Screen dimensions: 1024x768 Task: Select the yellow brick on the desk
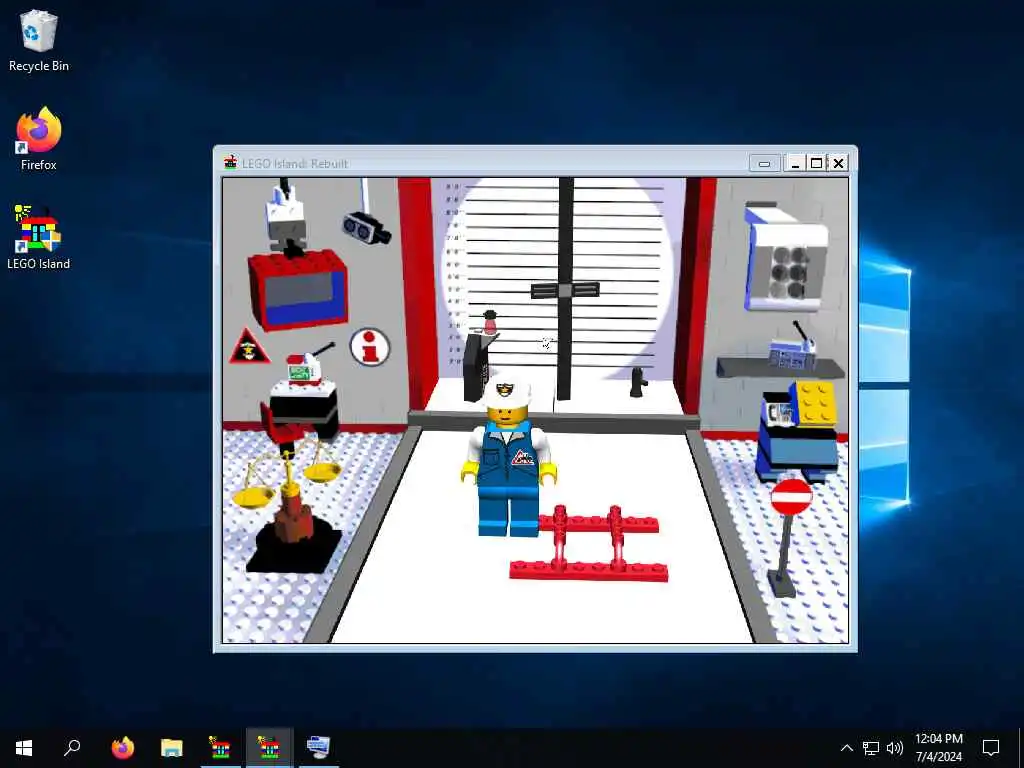tap(813, 403)
